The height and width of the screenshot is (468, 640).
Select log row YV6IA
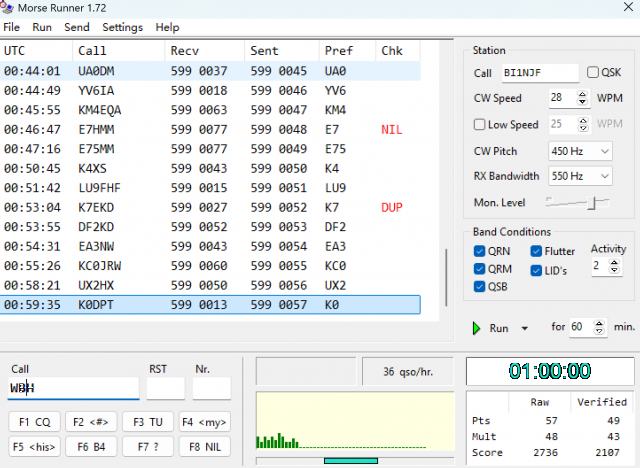pos(210,91)
